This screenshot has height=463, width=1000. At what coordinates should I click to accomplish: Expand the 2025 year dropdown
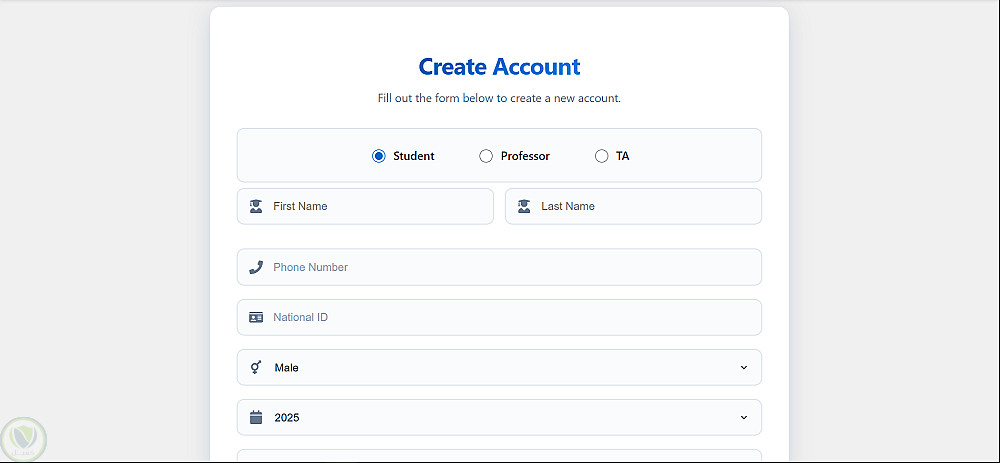coord(499,417)
